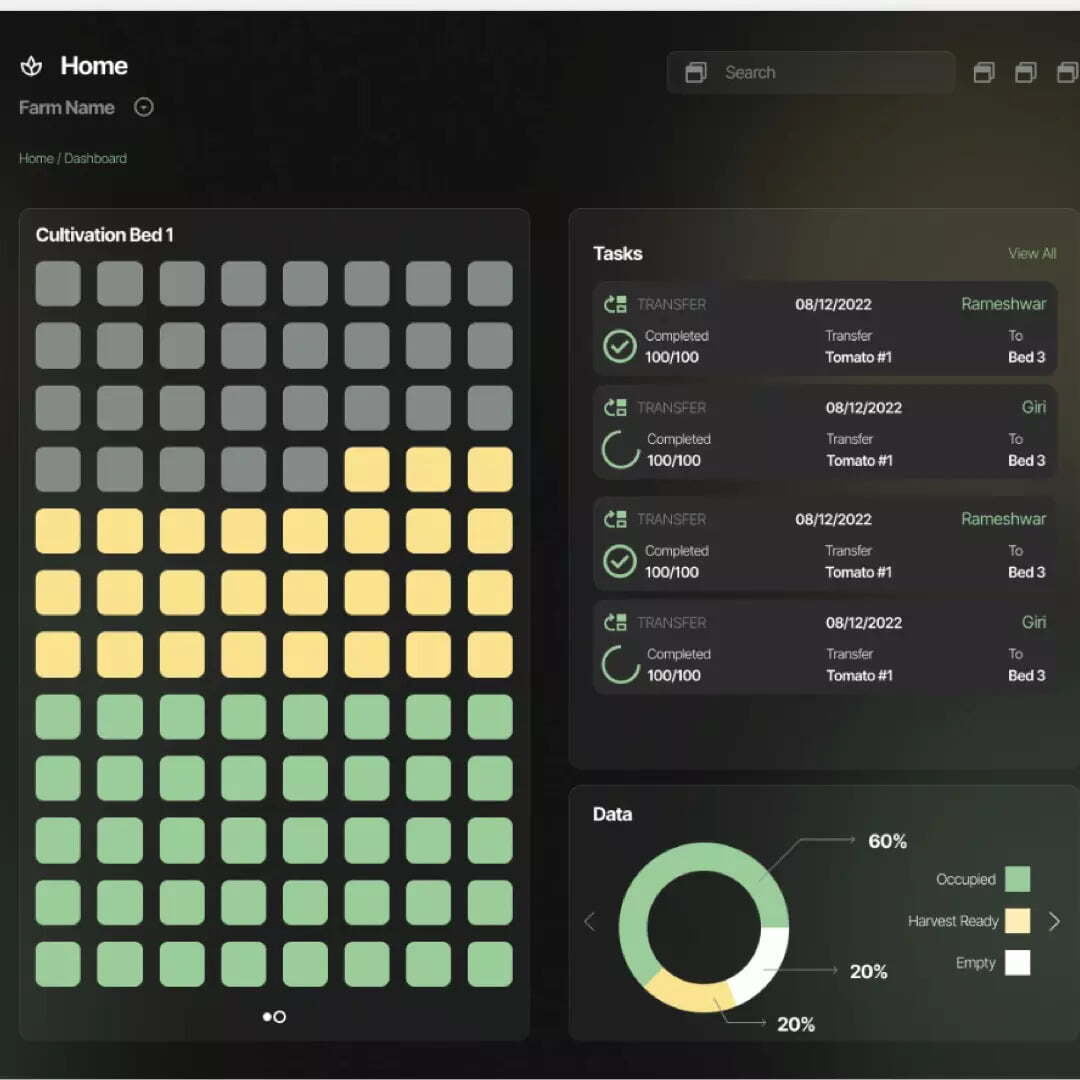Click Tomato #1 on first task card
Image resolution: width=1080 pixels, height=1080 pixels.
click(x=858, y=357)
